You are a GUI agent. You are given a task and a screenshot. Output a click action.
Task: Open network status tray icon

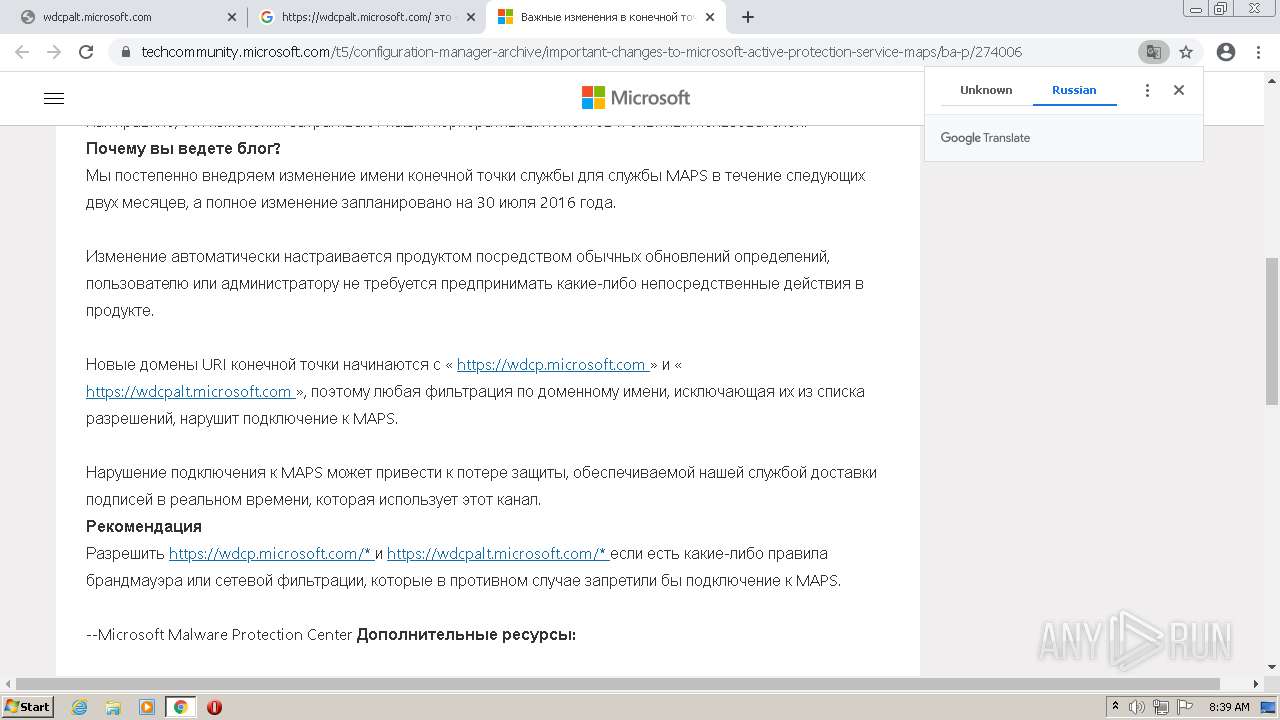[1161, 707]
